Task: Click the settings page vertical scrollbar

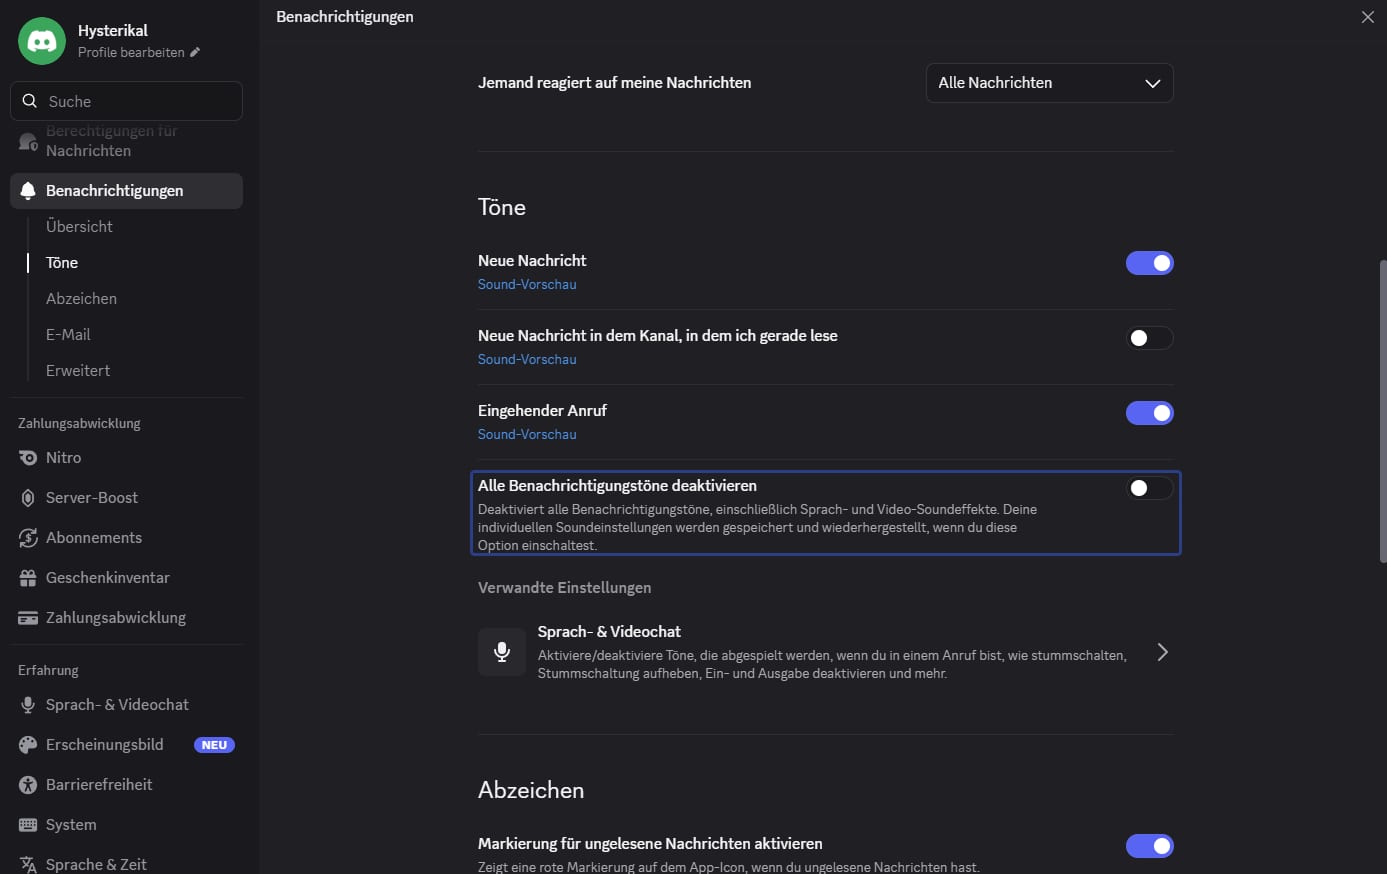Action: coord(1383,411)
